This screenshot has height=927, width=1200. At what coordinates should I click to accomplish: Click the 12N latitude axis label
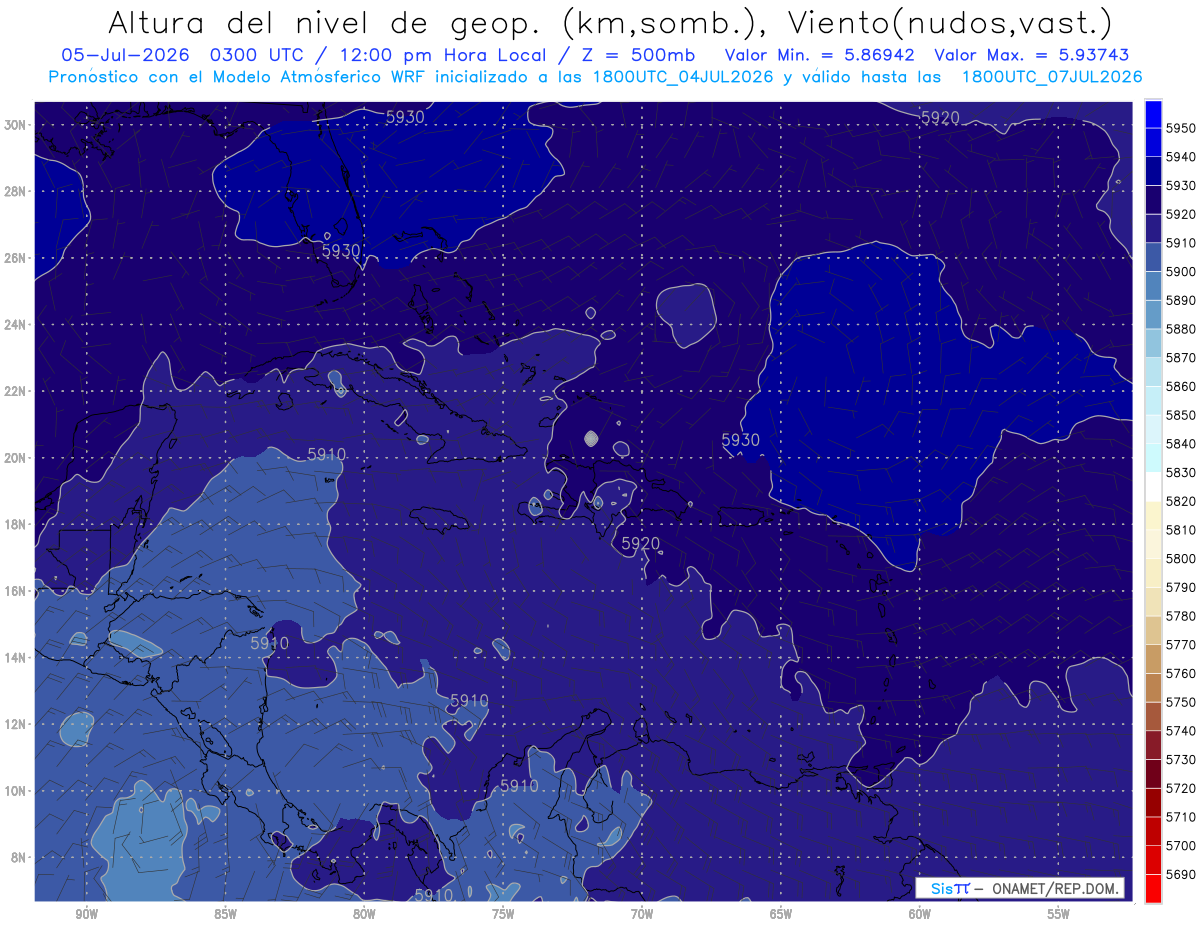point(15,724)
